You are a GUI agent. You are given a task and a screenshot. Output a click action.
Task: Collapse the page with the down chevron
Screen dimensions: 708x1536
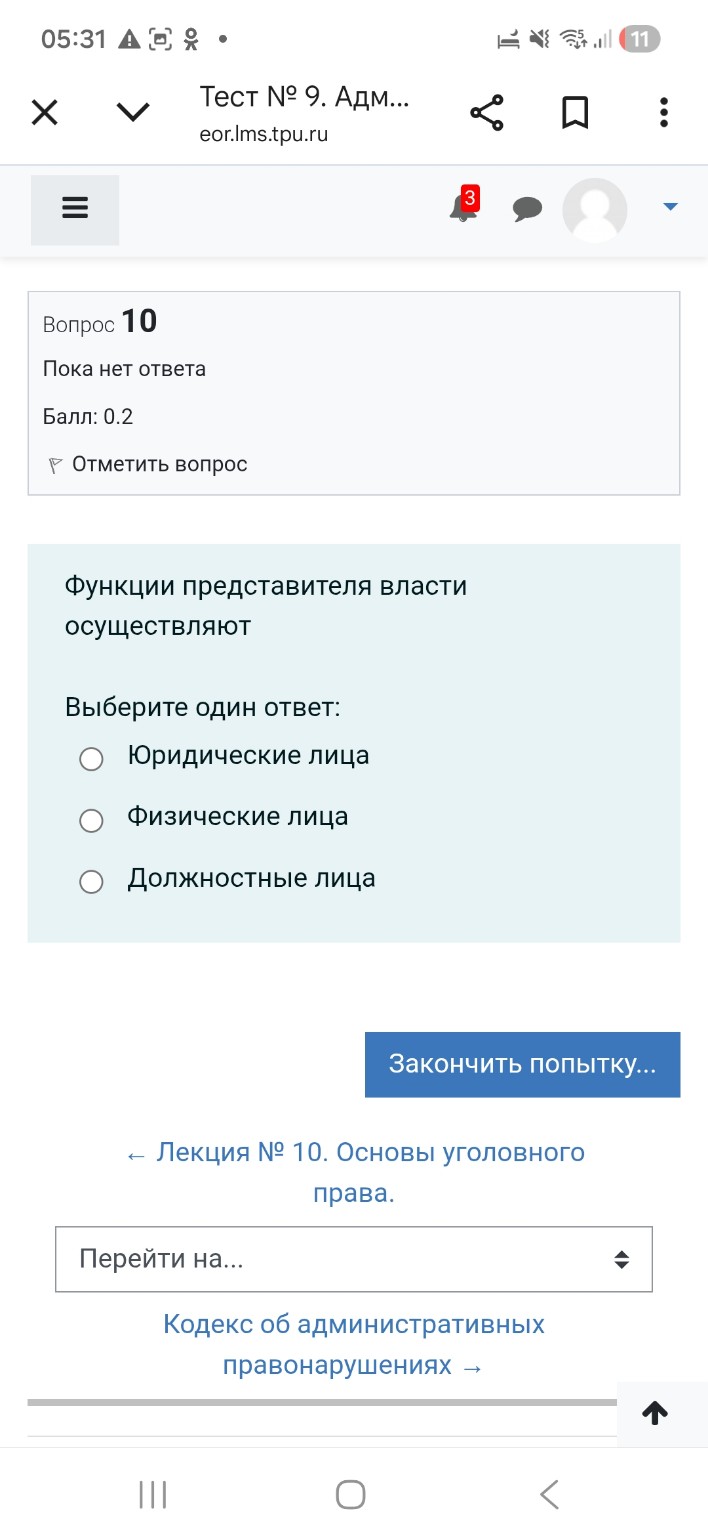pos(131,112)
